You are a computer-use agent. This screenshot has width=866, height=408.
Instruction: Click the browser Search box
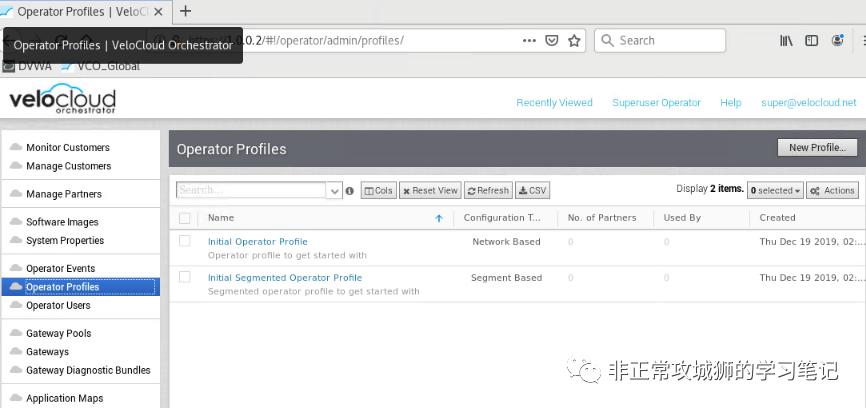[660, 41]
